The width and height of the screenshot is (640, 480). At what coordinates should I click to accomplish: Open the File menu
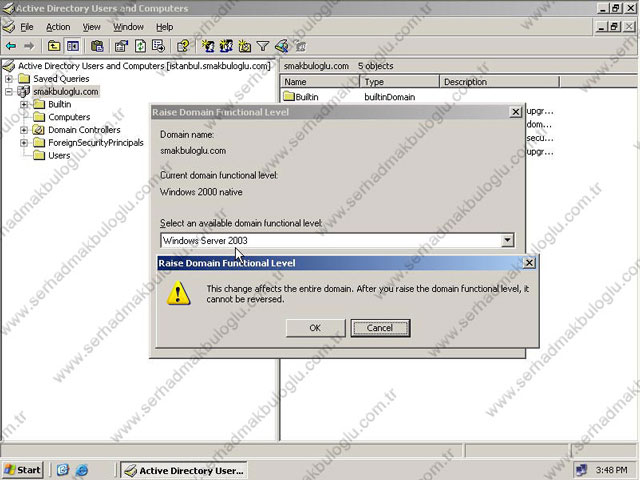pos(27,27)
